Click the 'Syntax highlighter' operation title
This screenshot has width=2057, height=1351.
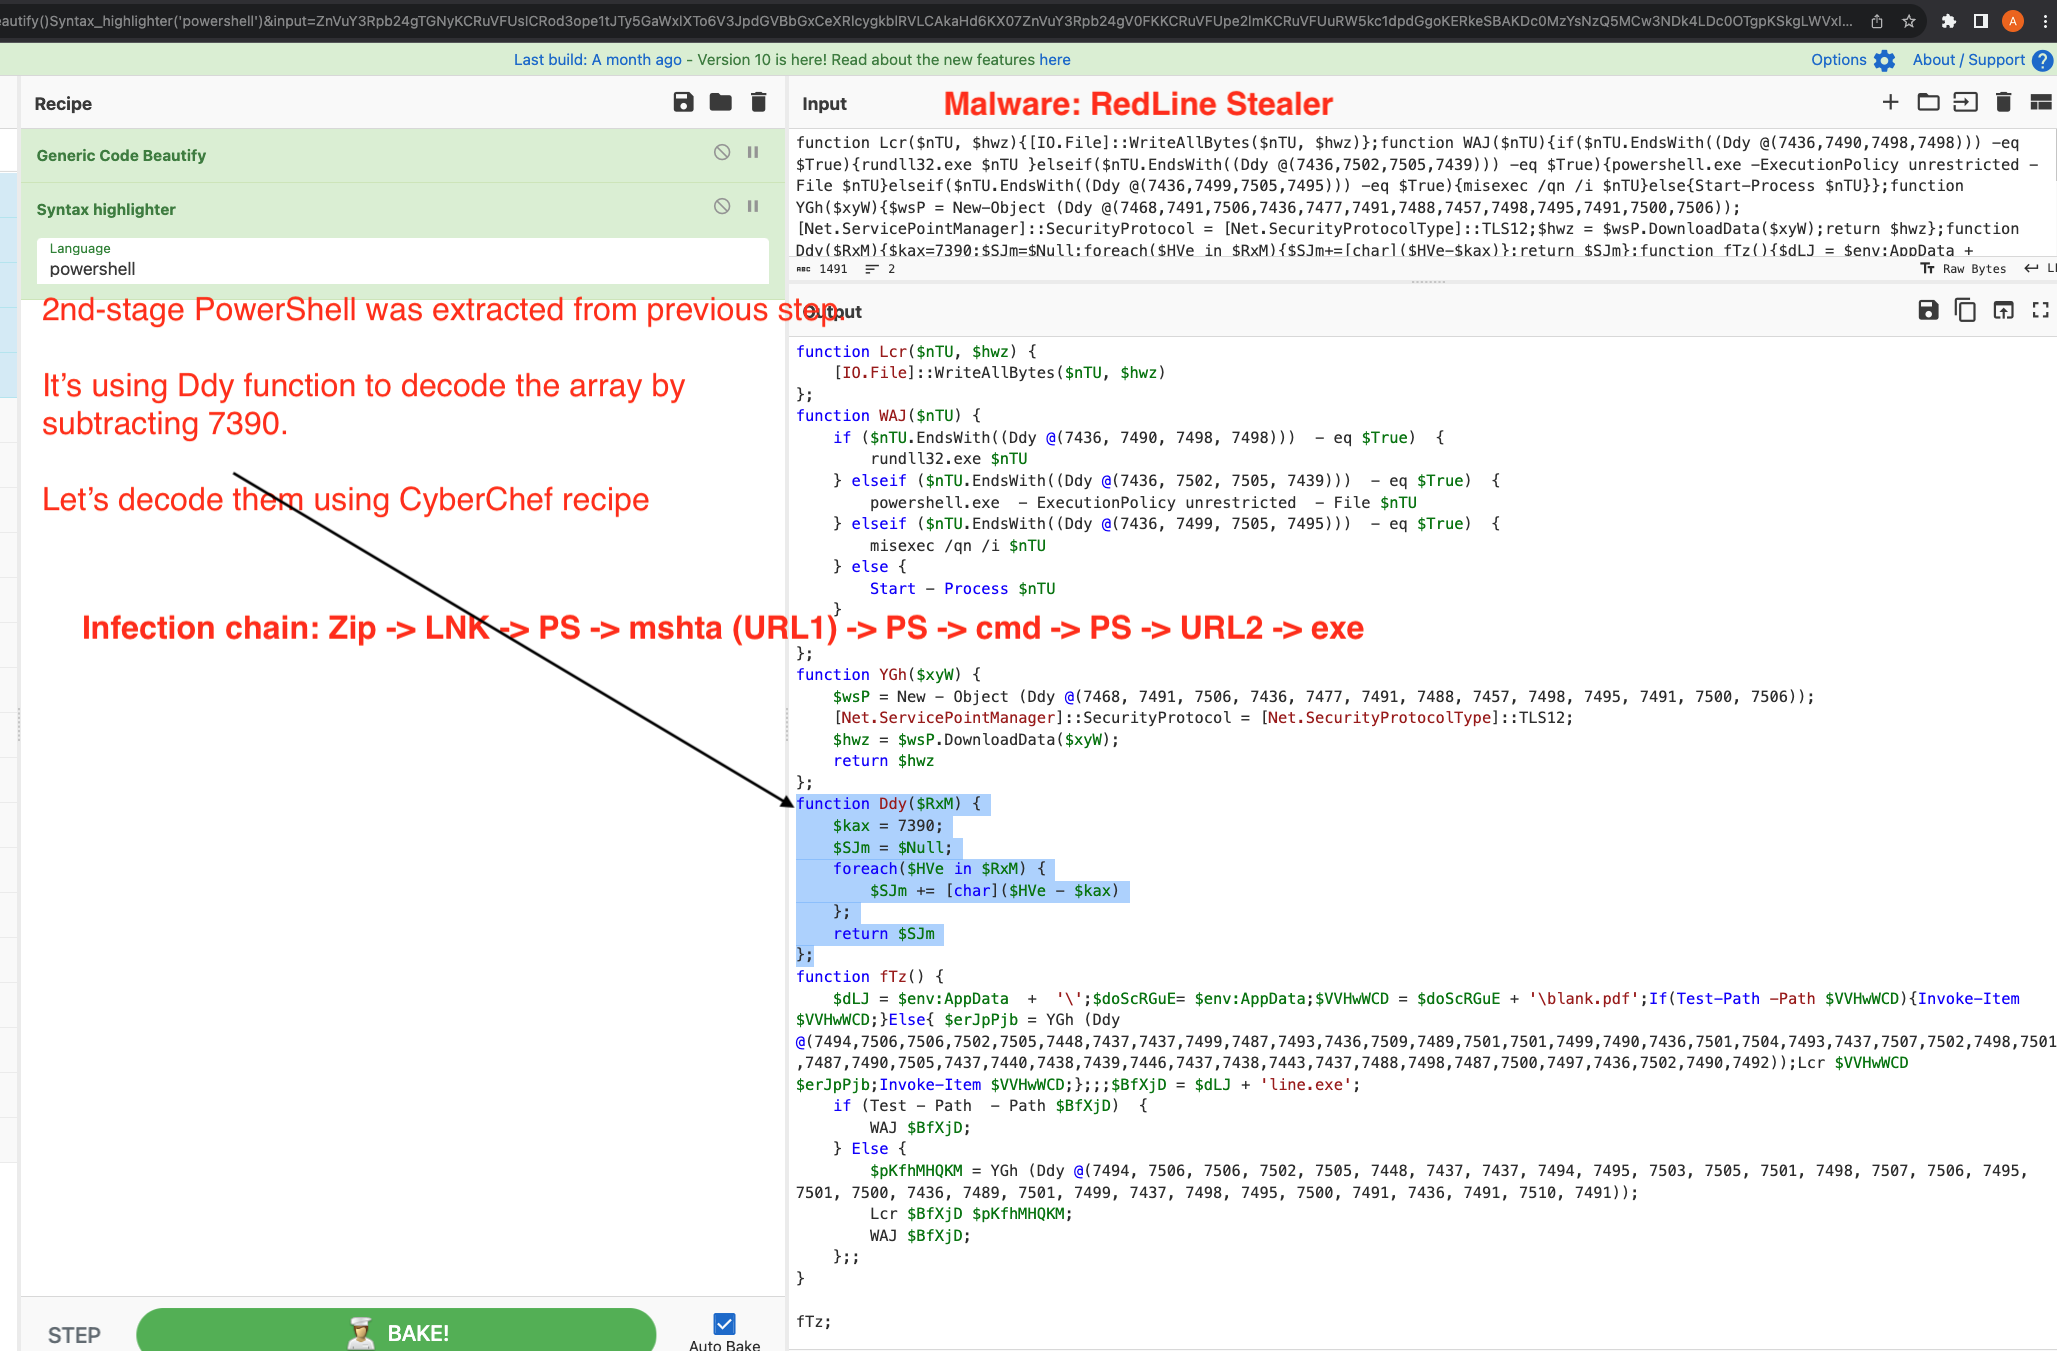click(106, 209)
